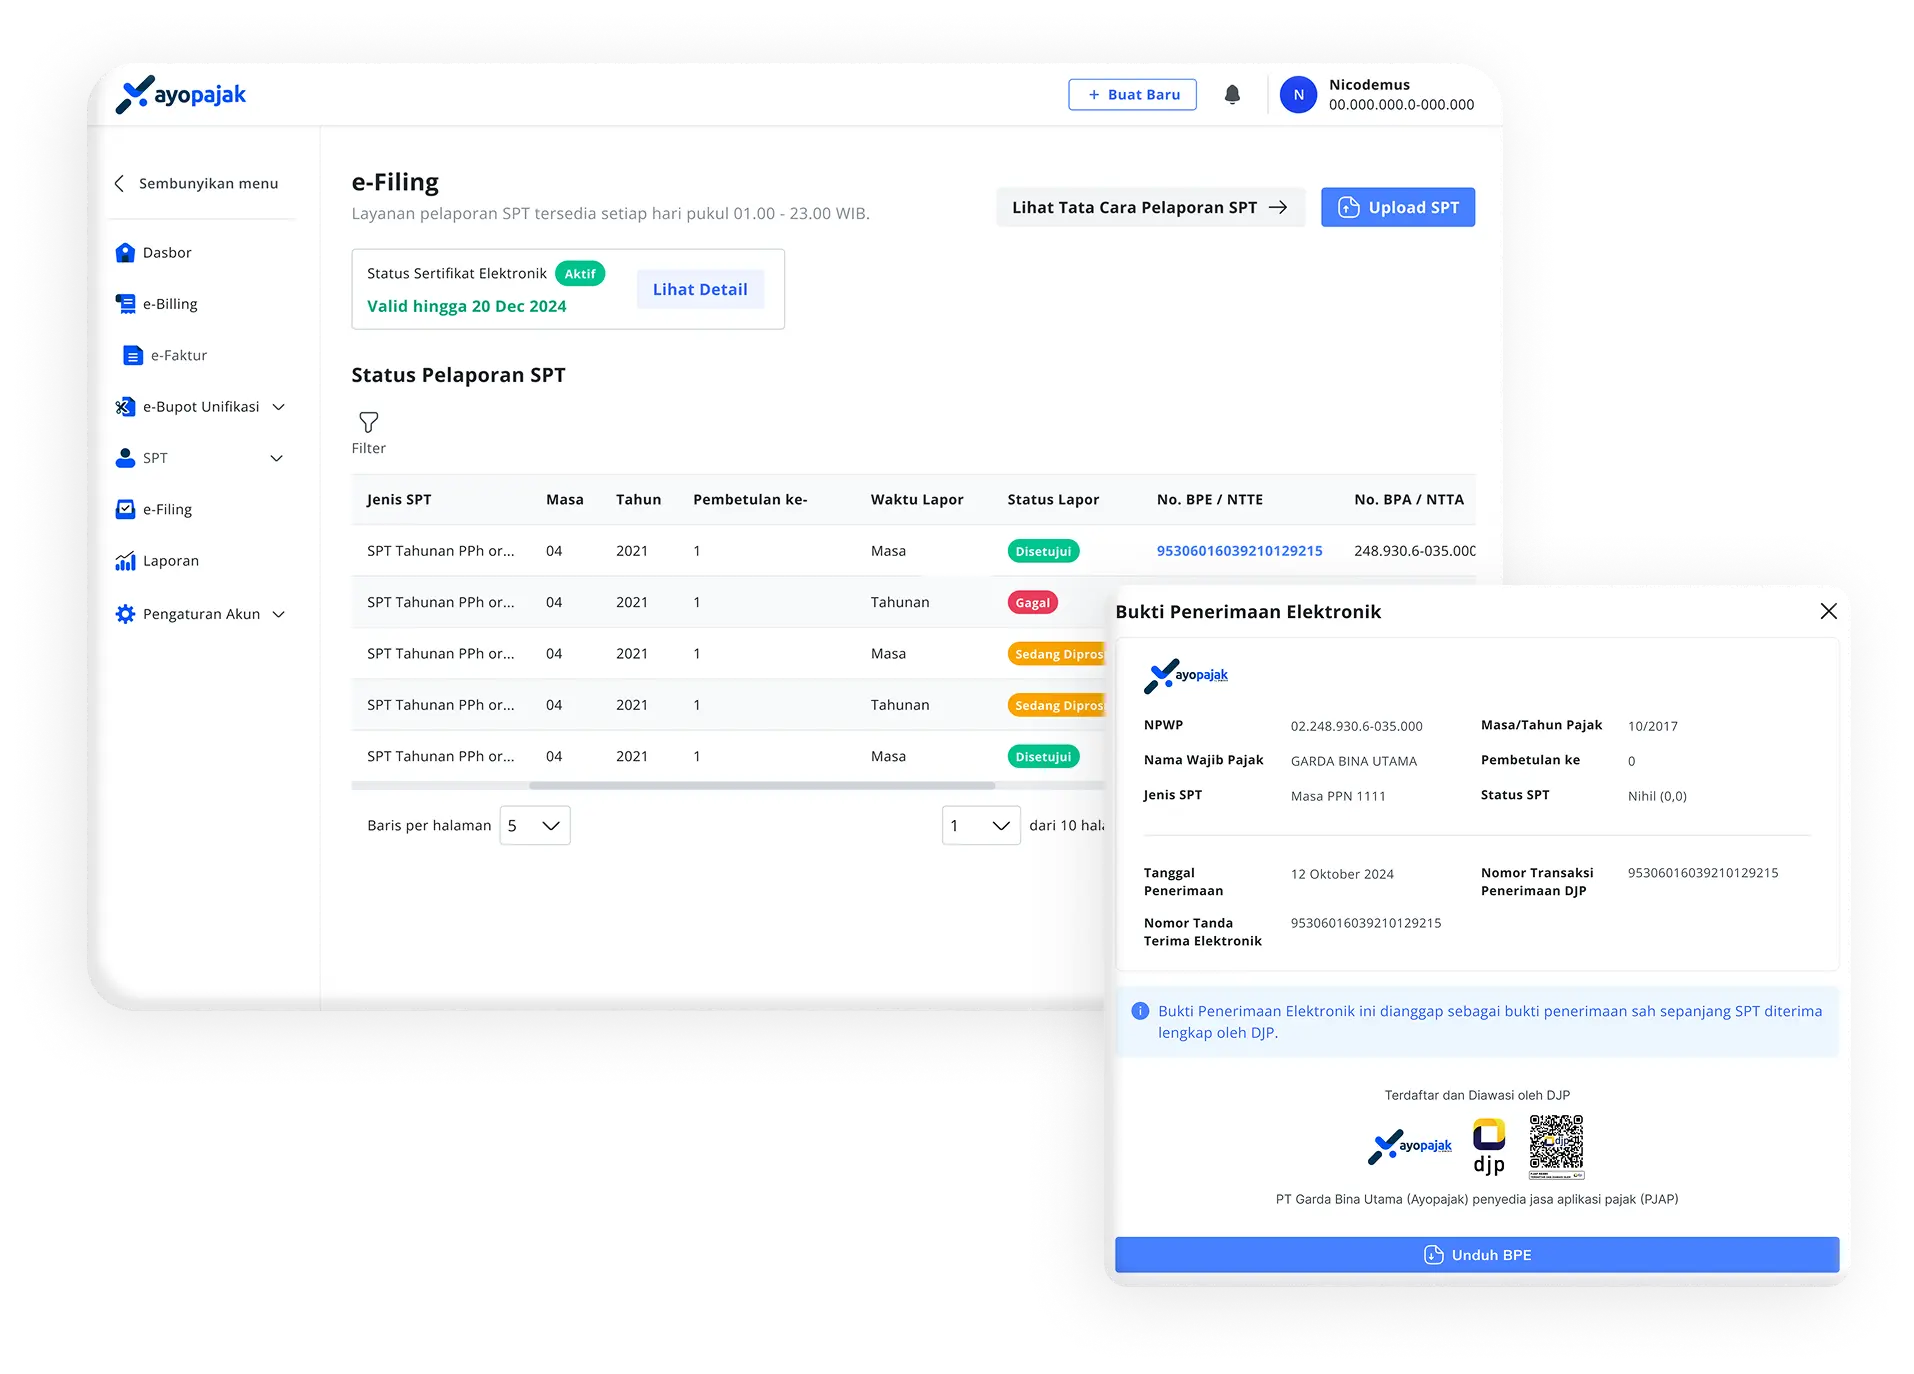Screen dimensions: 1914x1374
Task: Click the horizontal table scrollbar
Action: tap(761, 786)
